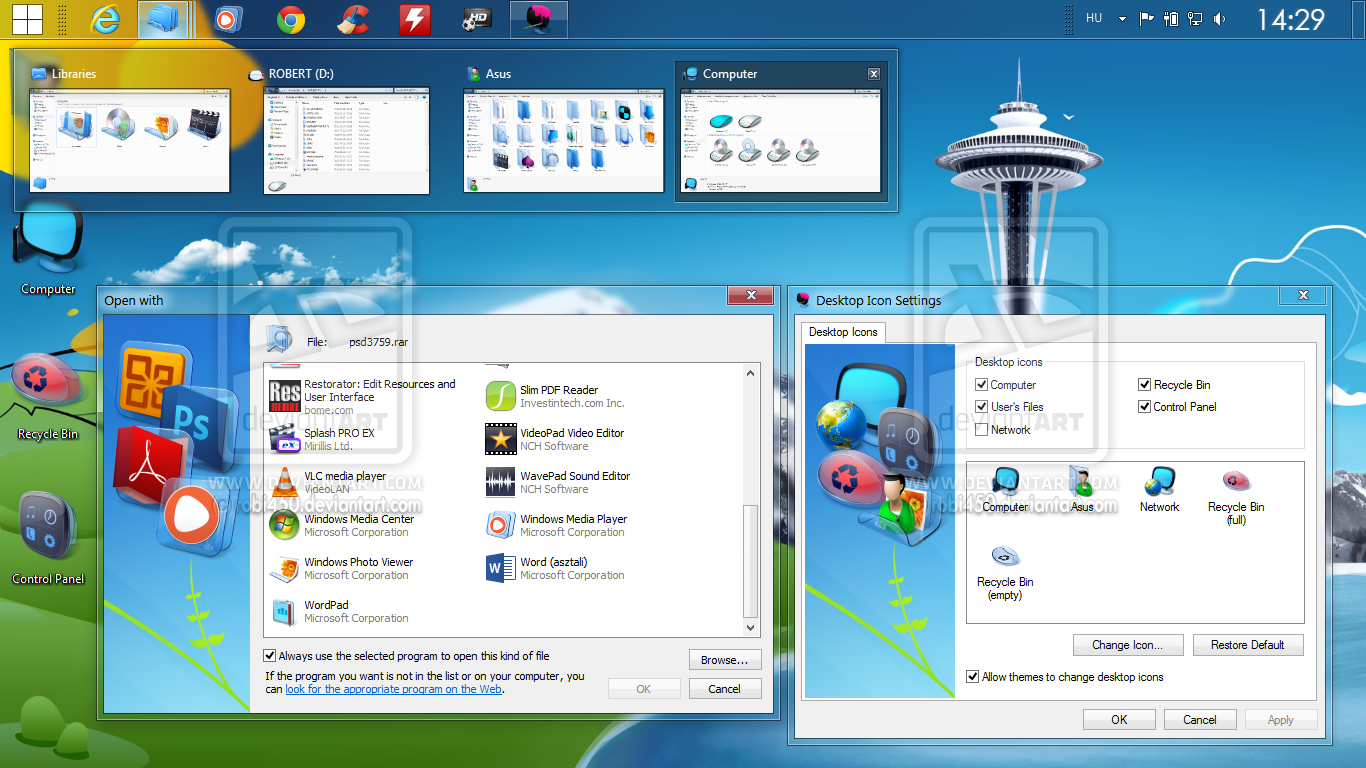Image resolution: width=1366 pixels, height=768 pixels.
Task: Select WavePad Sound Editor
Action: 558,482
